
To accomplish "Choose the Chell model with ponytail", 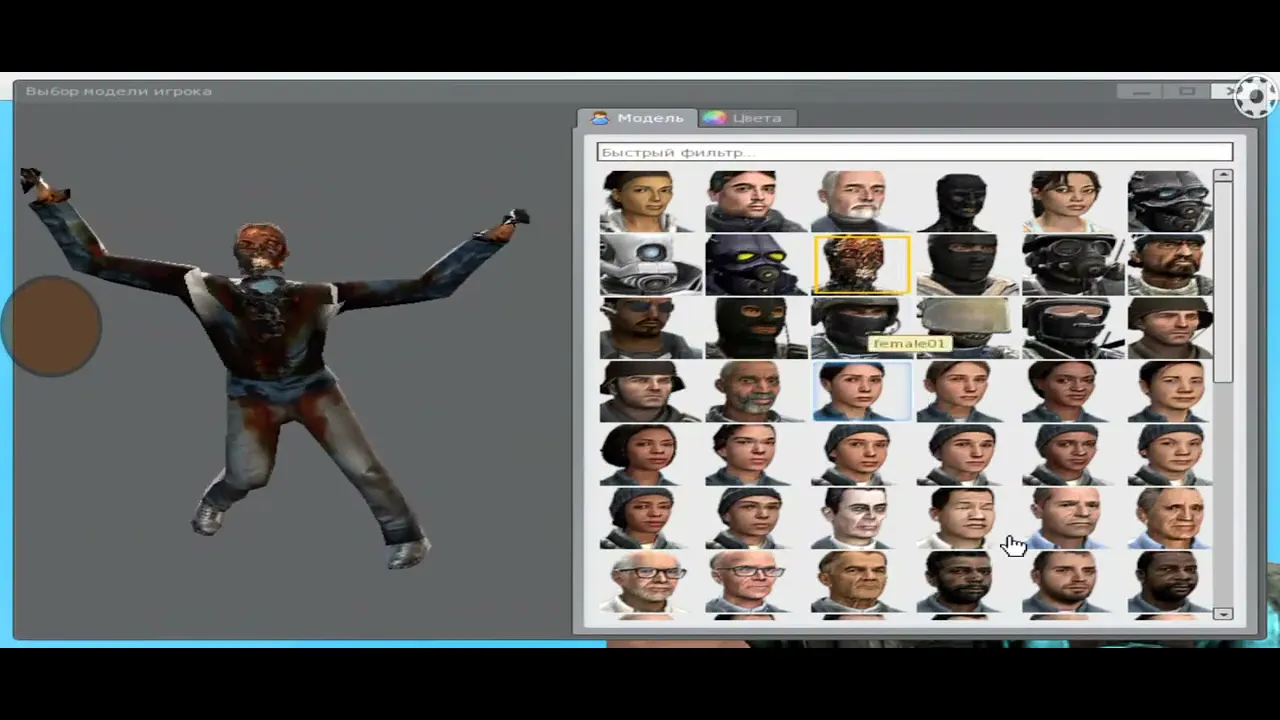I will coord(1074,201).
